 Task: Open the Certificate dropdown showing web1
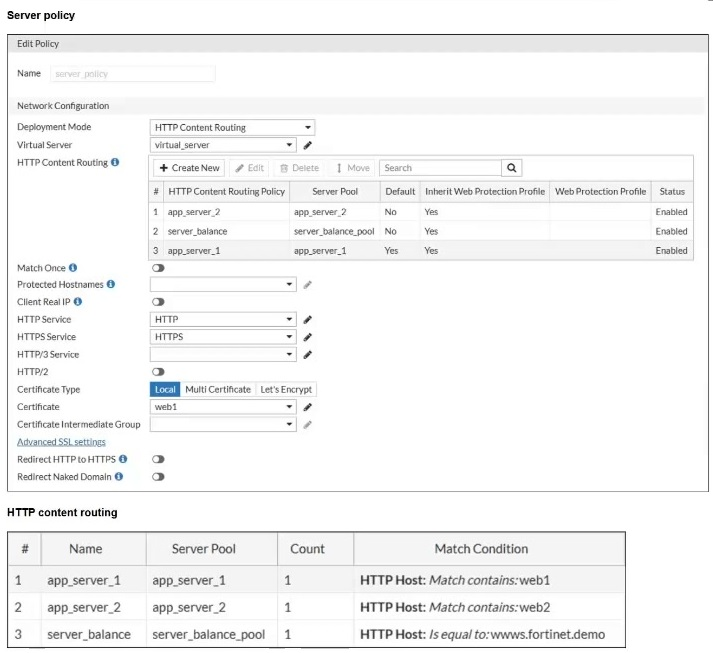pos(223,407)
